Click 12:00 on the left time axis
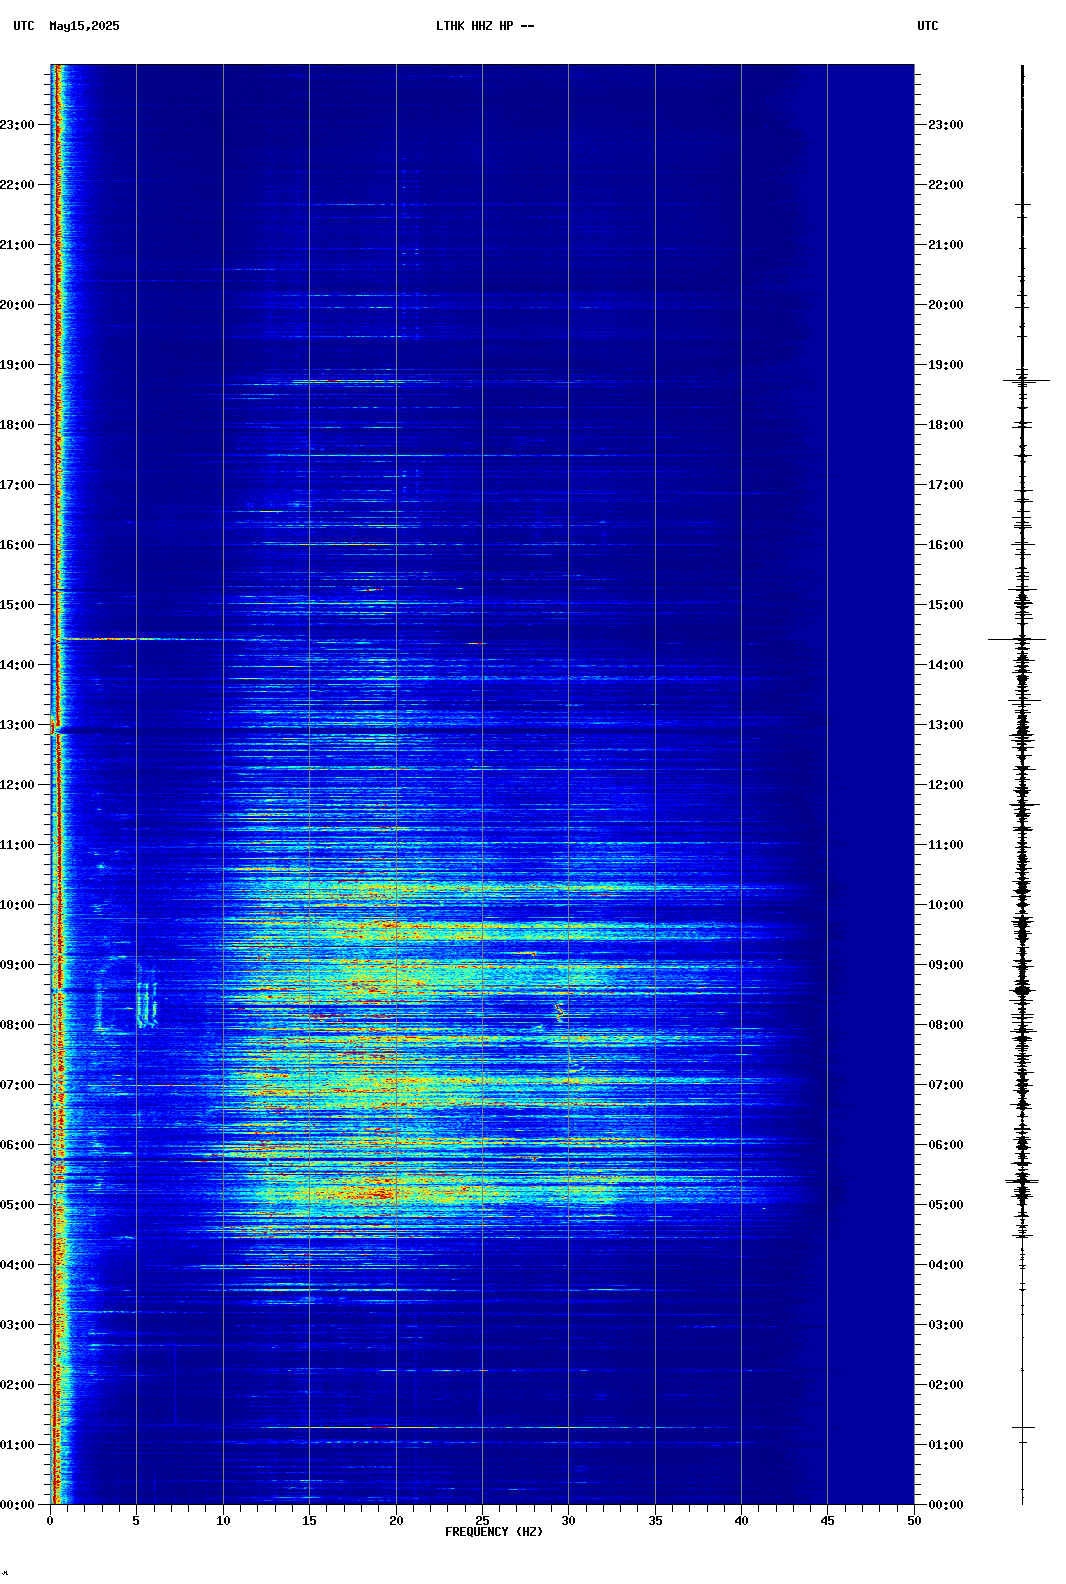1066x1584 pixels. [x=18, y=785]
